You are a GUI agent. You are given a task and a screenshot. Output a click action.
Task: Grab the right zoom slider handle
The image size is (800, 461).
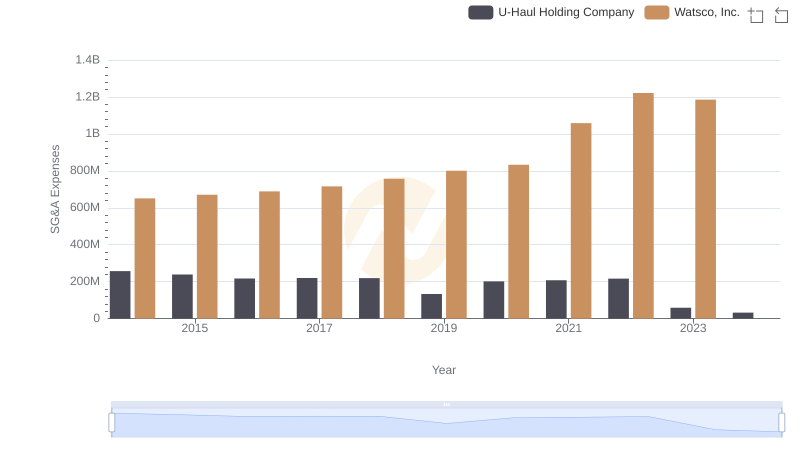coord(781,423)
